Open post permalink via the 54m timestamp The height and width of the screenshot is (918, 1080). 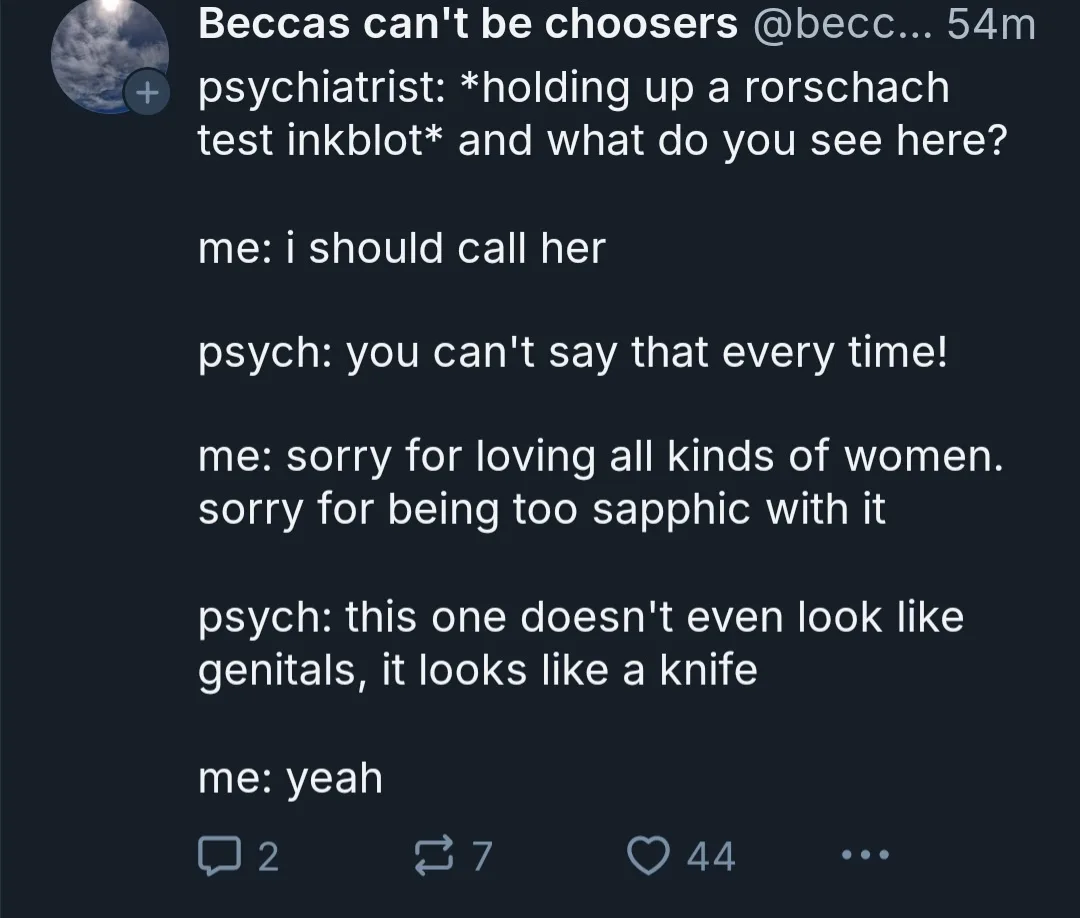(991, 25)
